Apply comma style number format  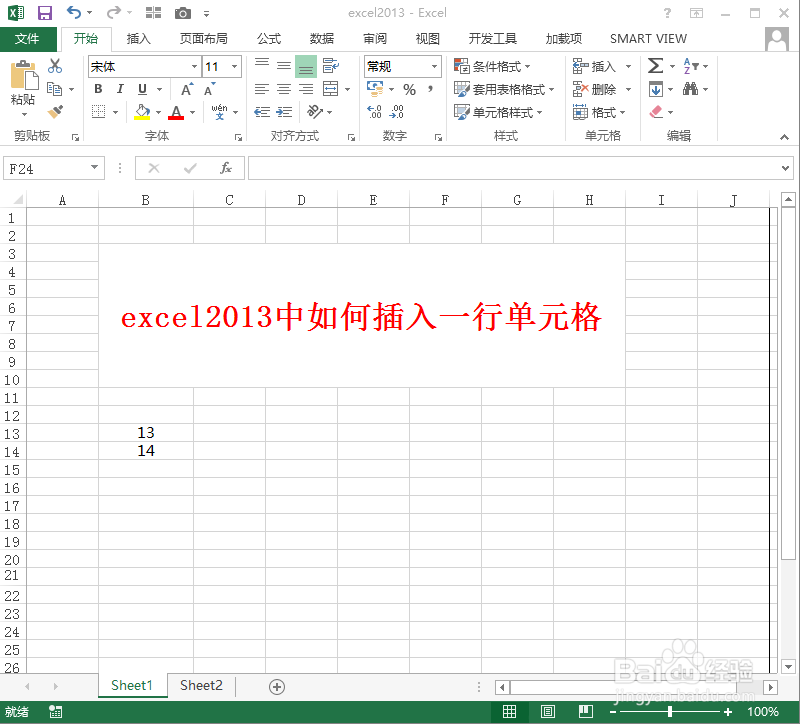431,89
